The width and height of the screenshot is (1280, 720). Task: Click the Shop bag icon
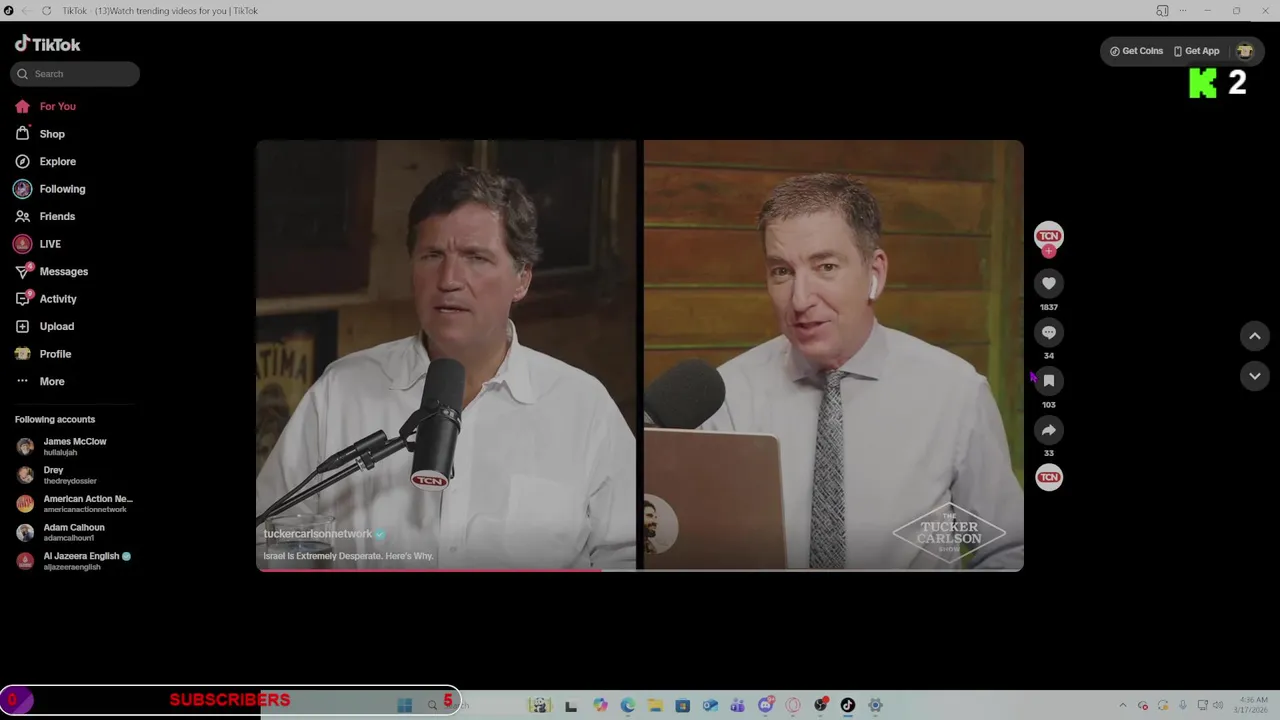pyautogui.click(x=22, y=134)
